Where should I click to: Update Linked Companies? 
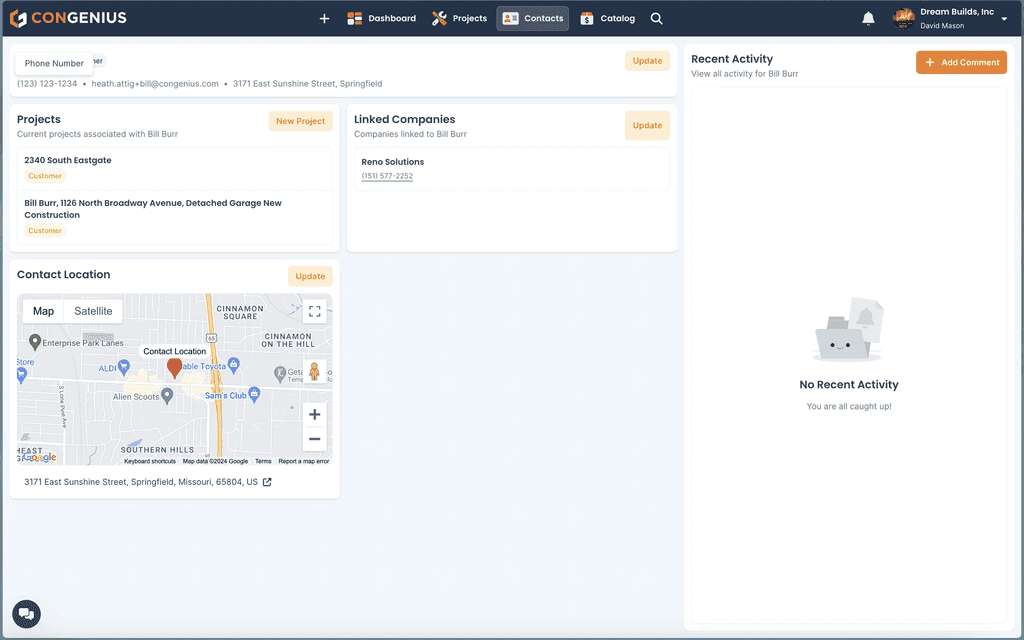pyautogui.click(x=647, y=125)
